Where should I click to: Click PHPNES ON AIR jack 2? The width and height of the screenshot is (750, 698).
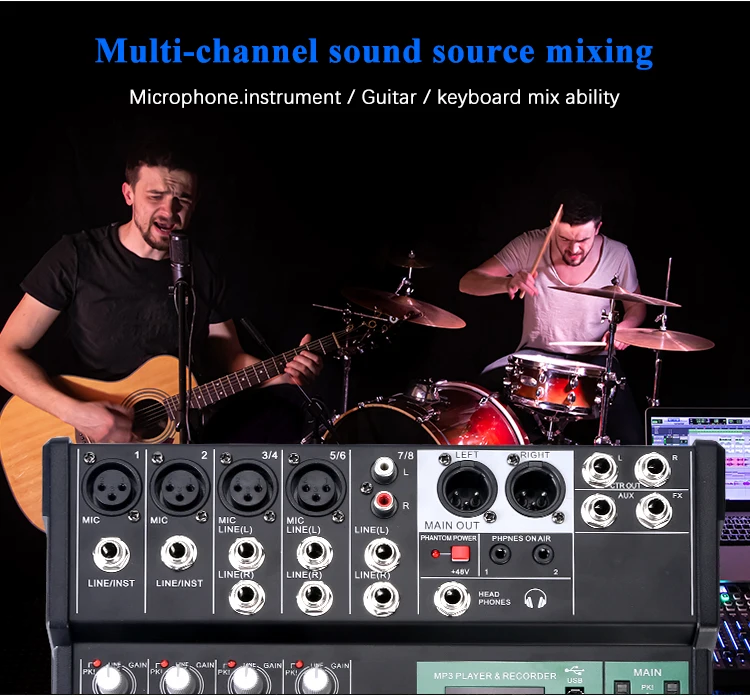coord(543,555)
